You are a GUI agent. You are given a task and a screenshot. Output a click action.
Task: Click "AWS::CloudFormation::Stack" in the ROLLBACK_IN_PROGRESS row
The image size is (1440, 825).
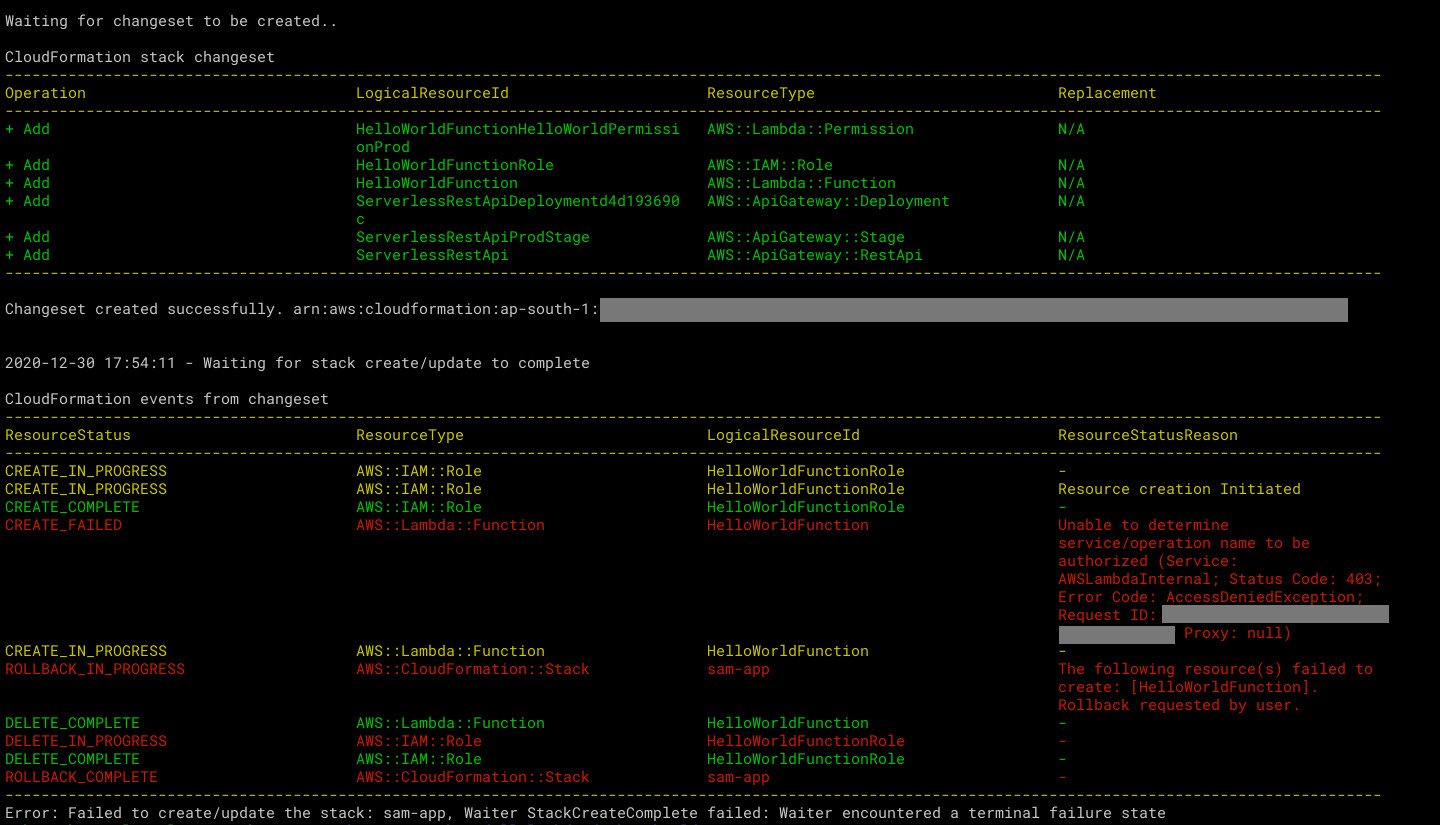(473, 669)
